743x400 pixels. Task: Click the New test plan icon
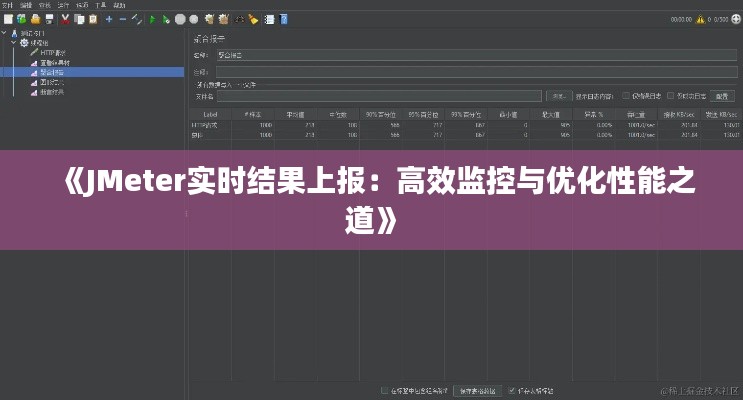pos(6,18)
